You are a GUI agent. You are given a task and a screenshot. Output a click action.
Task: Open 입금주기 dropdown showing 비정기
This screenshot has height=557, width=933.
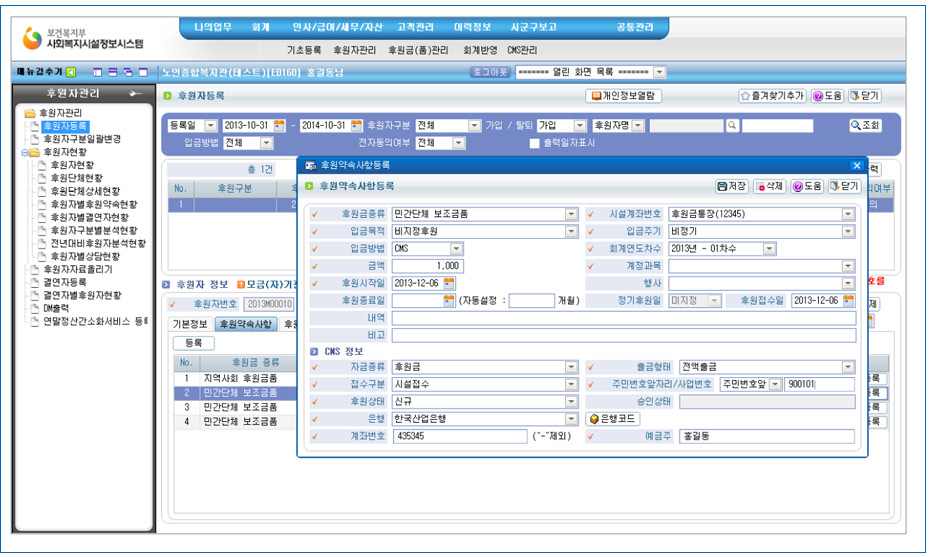849,231
